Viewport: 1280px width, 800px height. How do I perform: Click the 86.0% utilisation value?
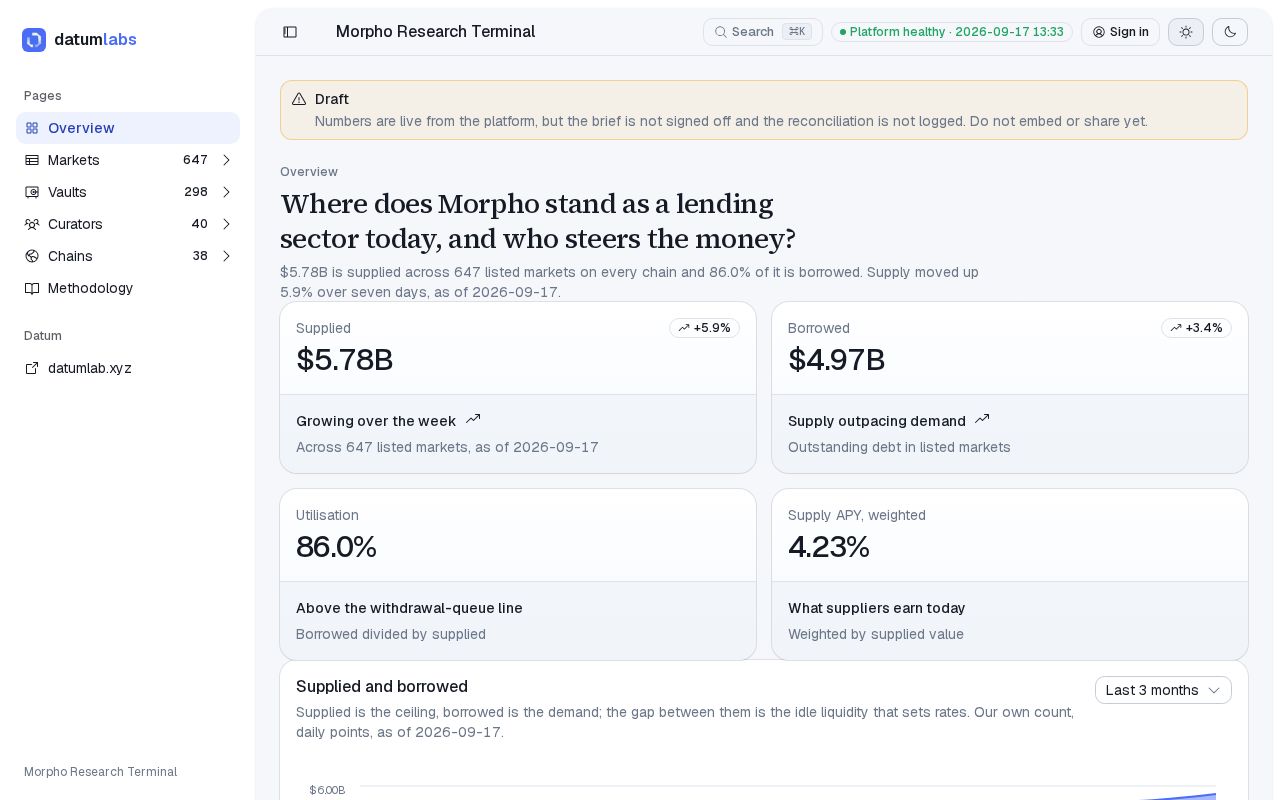(336, 547)
